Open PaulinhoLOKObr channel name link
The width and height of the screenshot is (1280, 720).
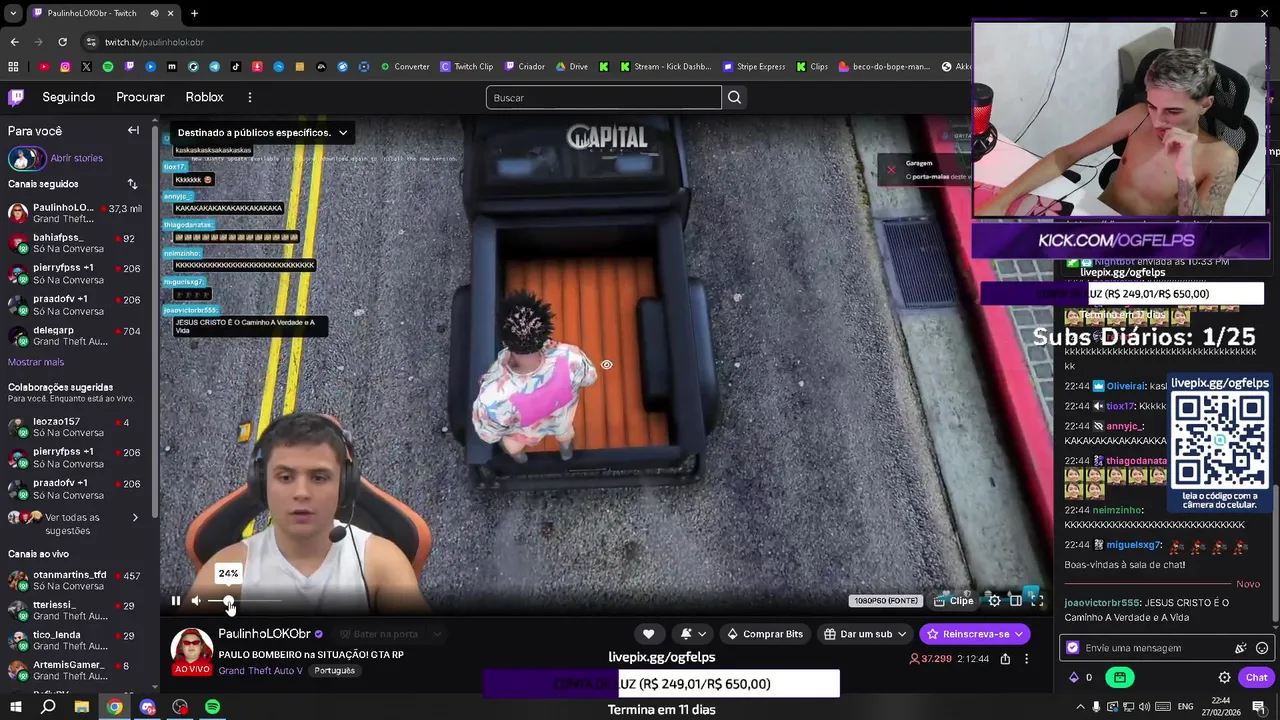click(x=264, y=634)
